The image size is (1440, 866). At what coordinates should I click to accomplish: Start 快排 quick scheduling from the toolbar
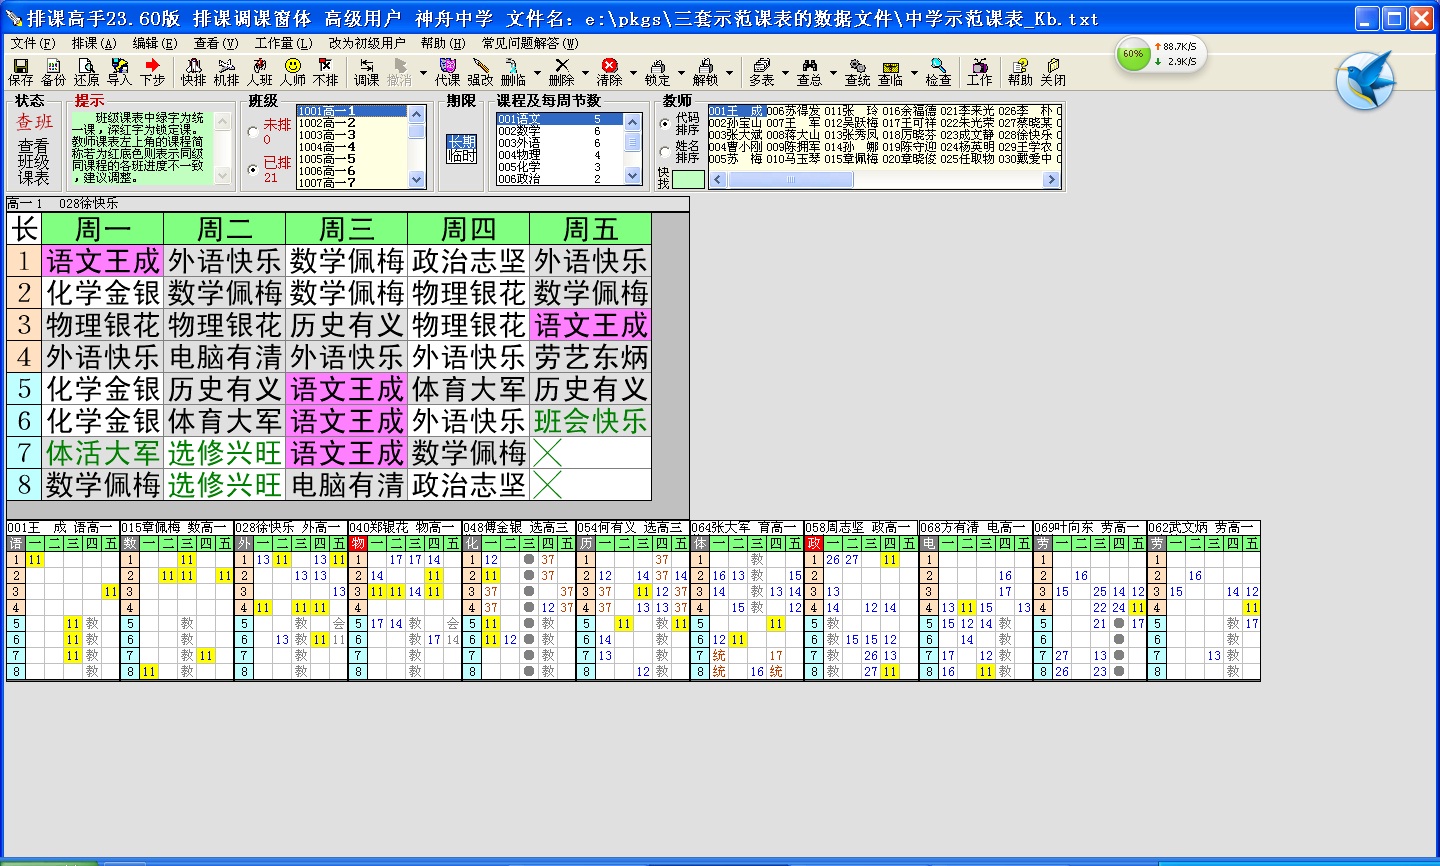(x=193, y=71)
